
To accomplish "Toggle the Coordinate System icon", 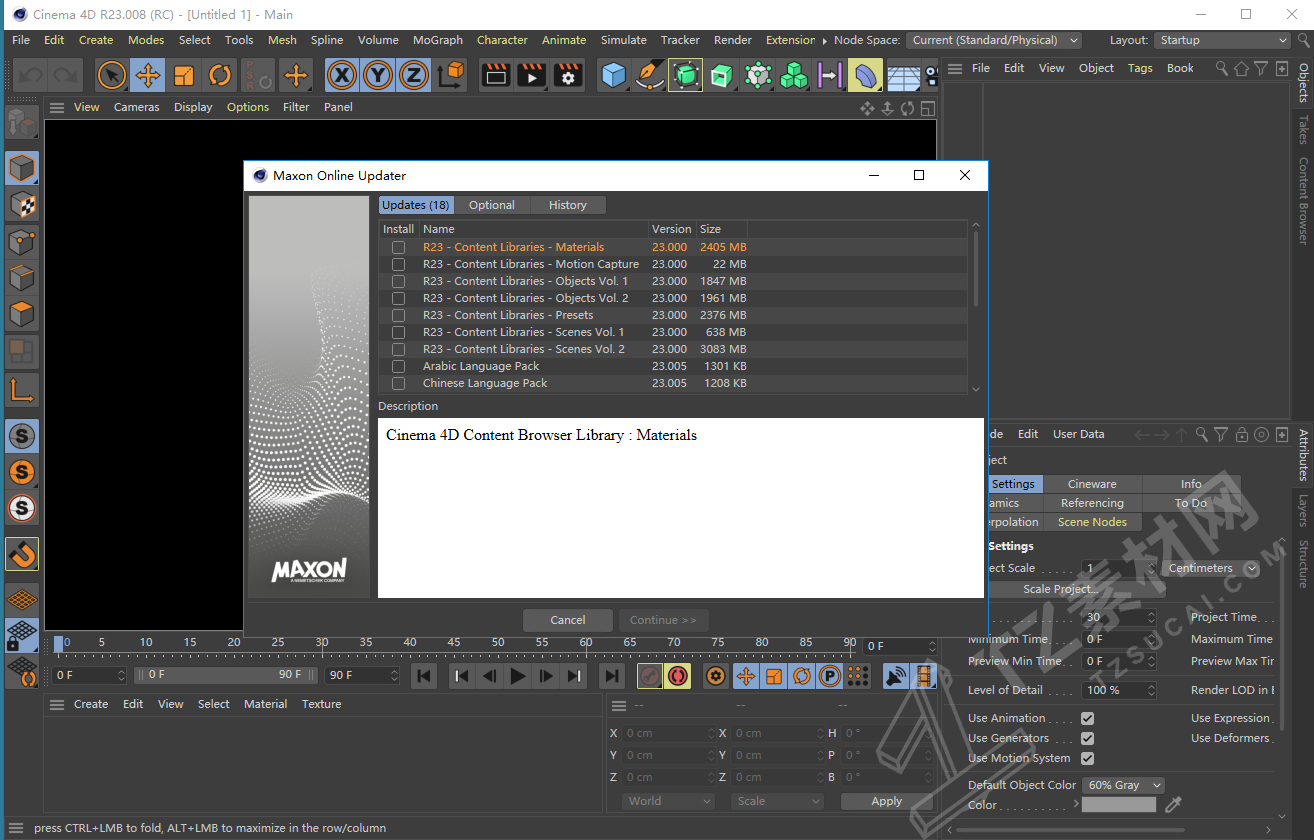I will [x=451, y=75].
